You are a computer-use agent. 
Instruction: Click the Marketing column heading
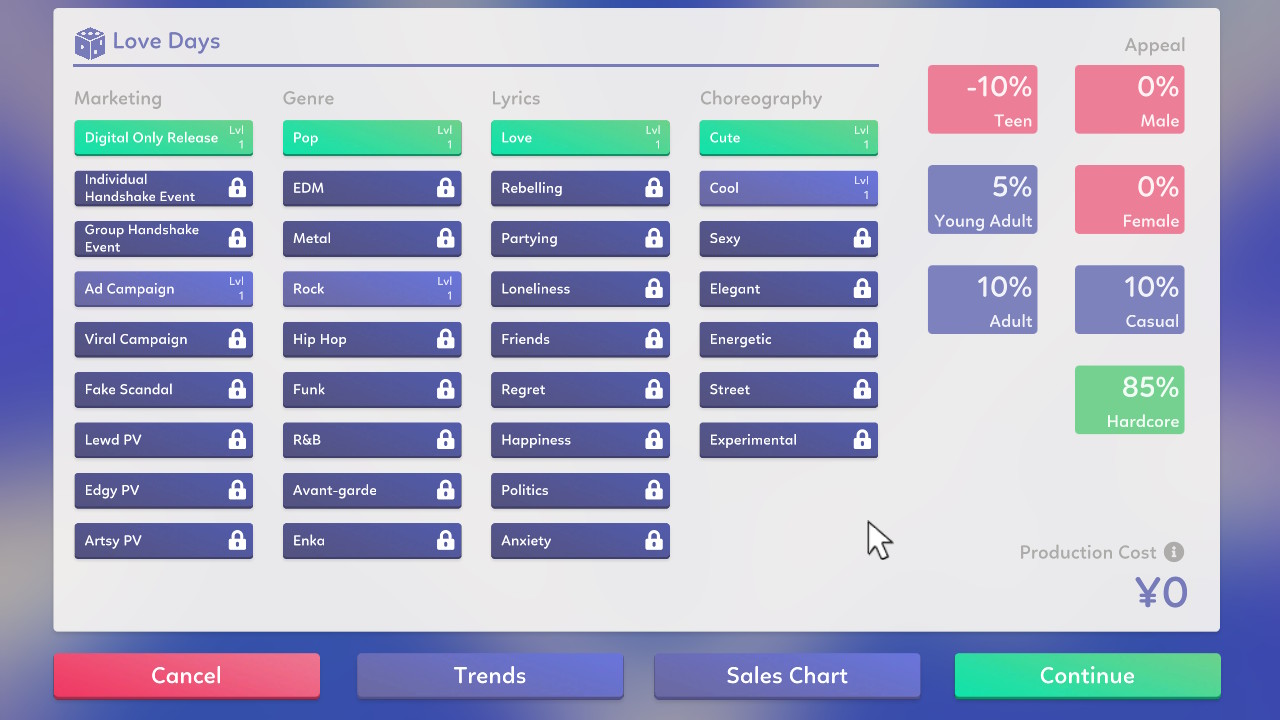point(118,98)
